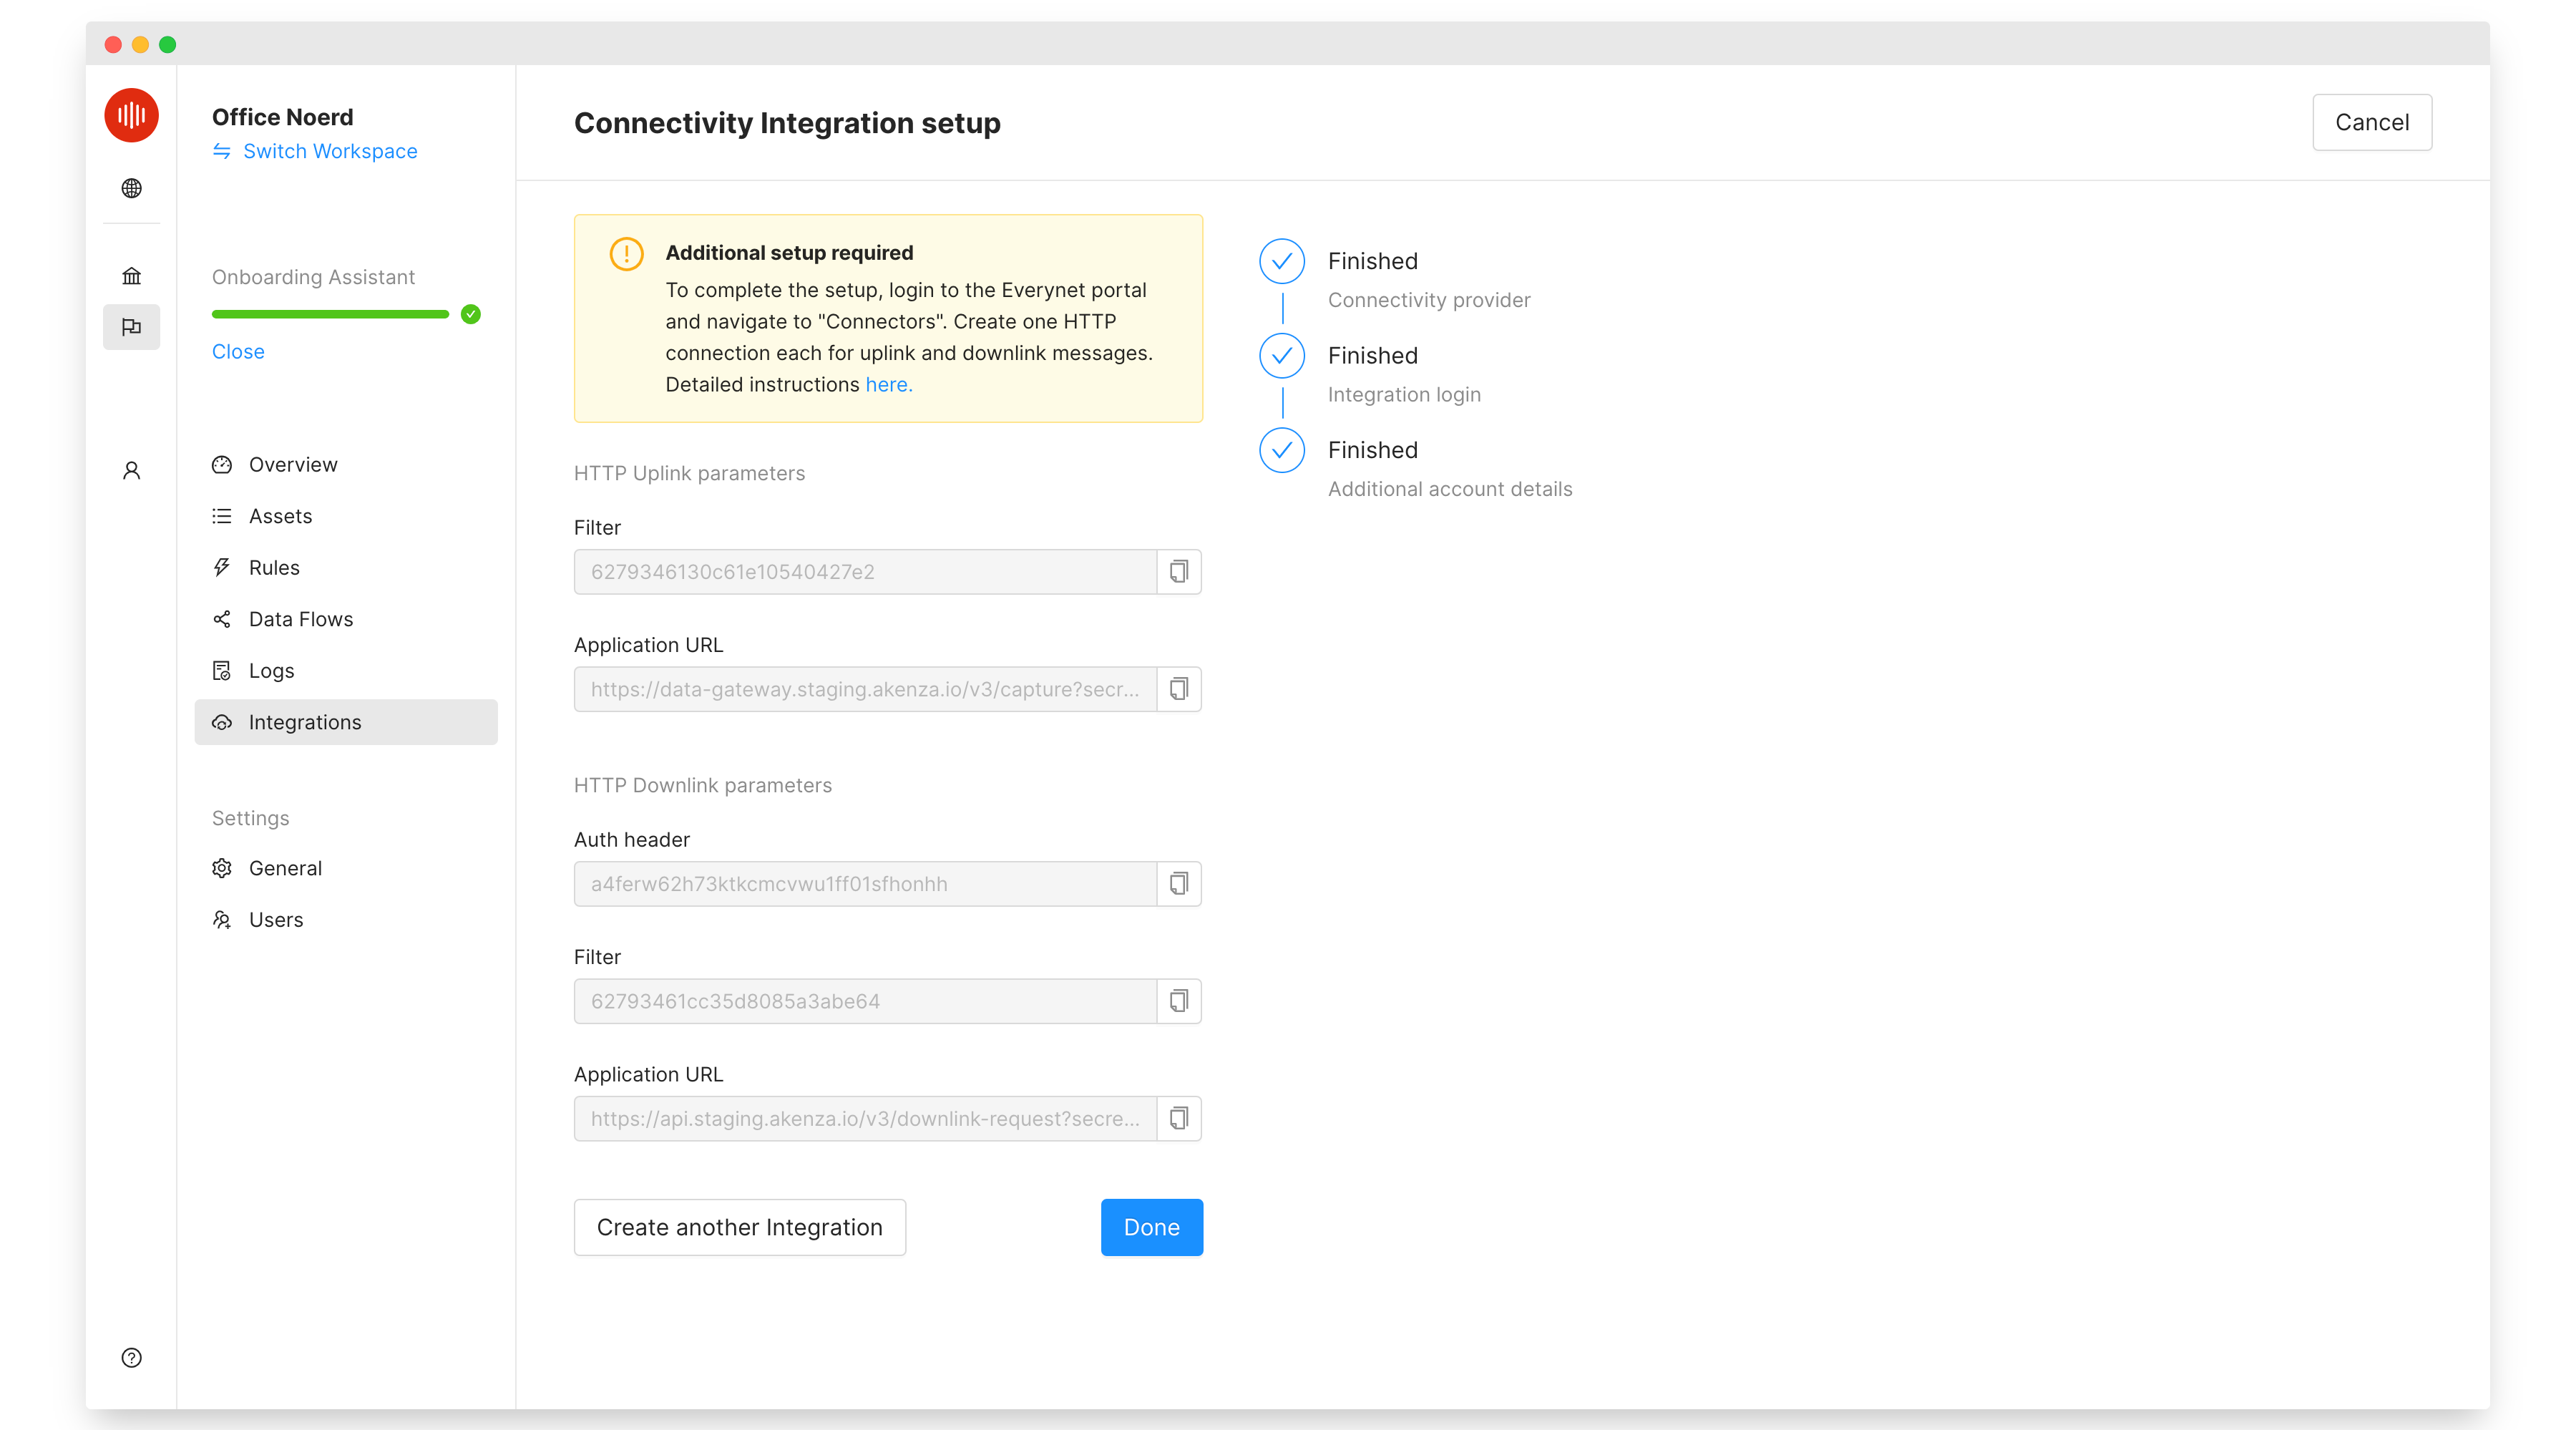Click 'Integration login' step label
This screenshot has height=1430, width=2576.
click(1404, 395)
